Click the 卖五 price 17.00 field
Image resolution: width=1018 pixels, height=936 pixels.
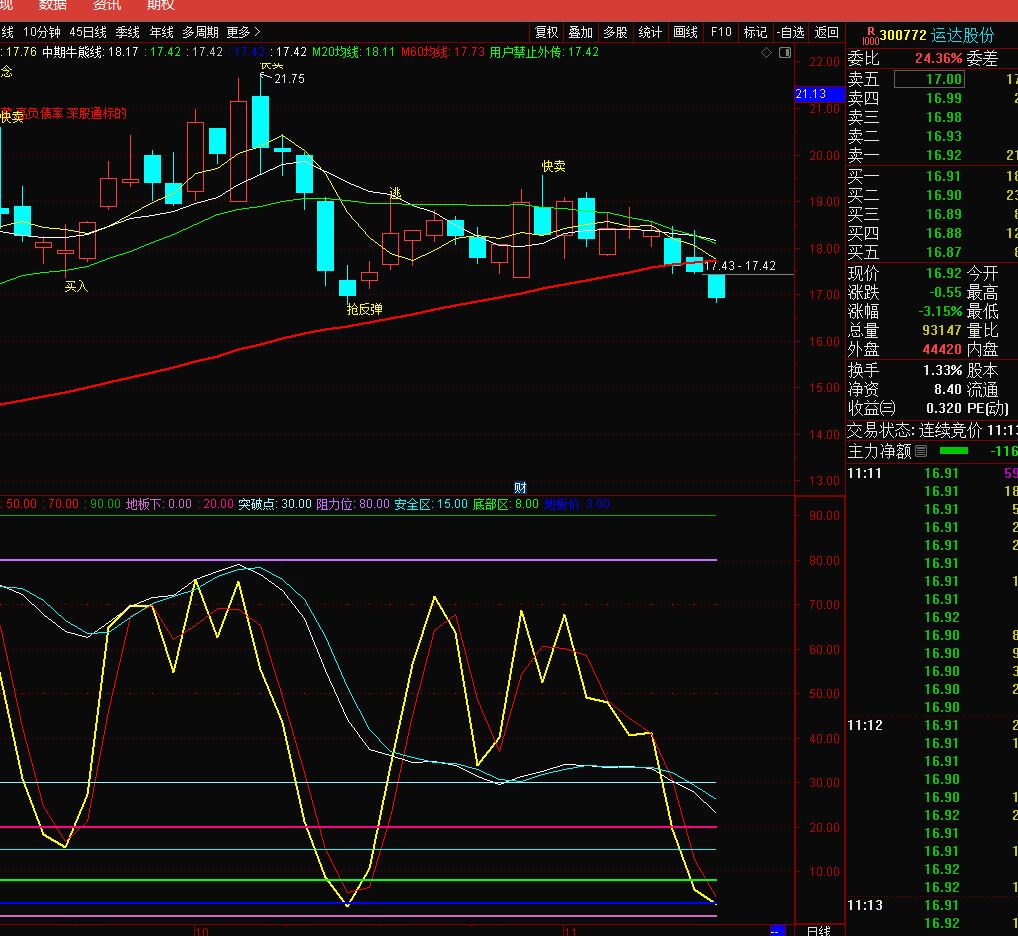point(929,79)
